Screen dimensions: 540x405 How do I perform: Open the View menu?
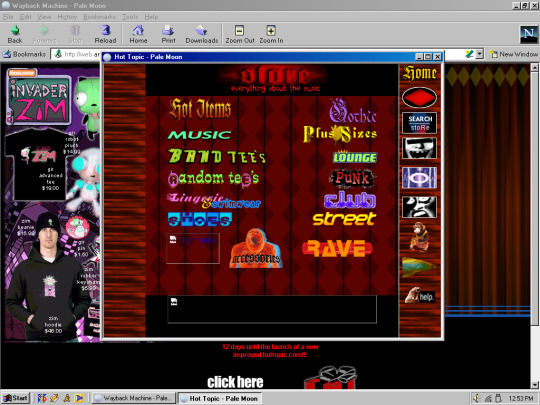(x=44, y=17)
